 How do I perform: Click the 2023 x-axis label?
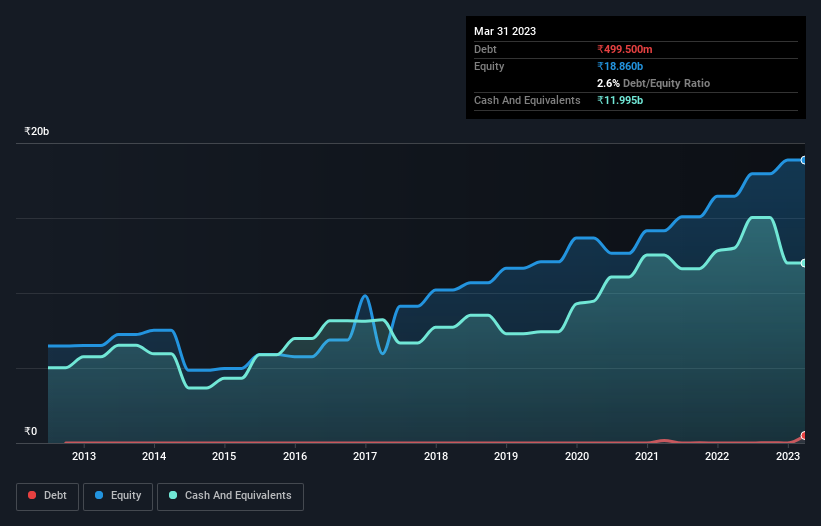[x=787, y=456]
